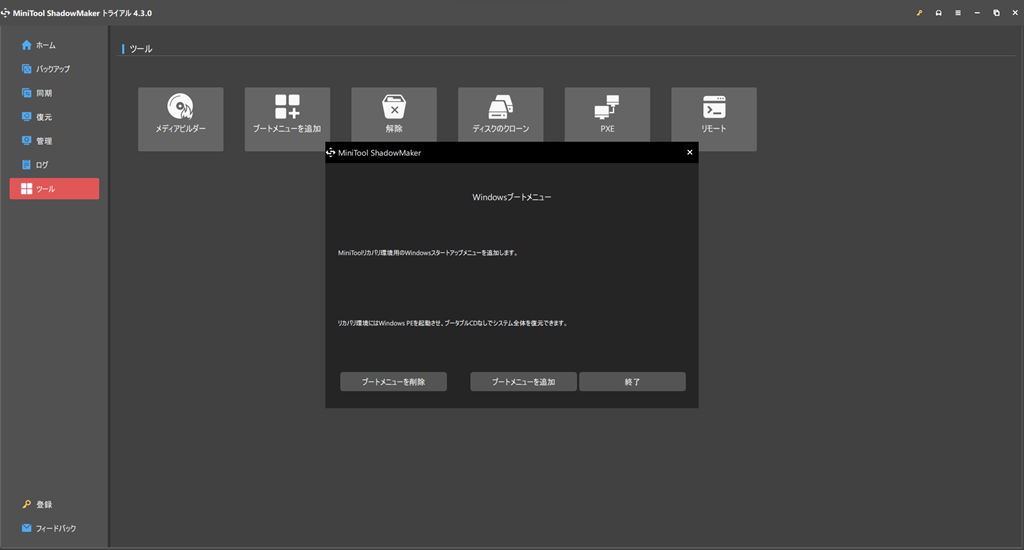
Task: Click the 登録 (register) key entry
Action: pyautogui.click(x=37, y=504)
